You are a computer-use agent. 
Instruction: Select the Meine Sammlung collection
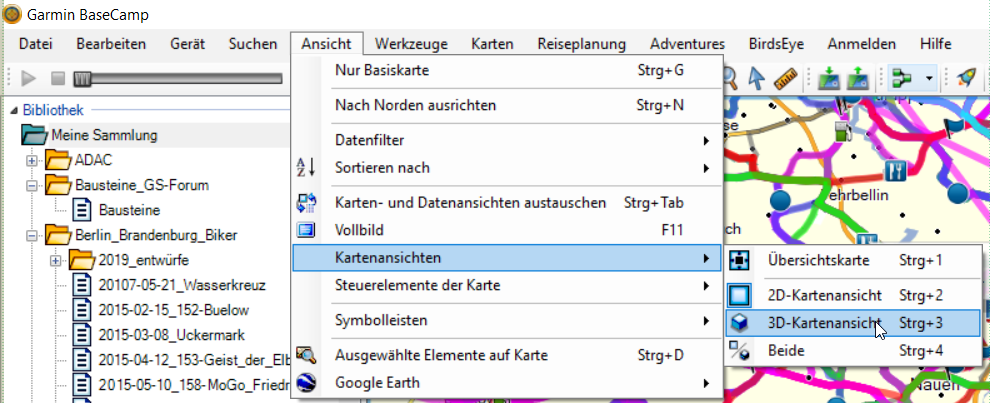104,135
